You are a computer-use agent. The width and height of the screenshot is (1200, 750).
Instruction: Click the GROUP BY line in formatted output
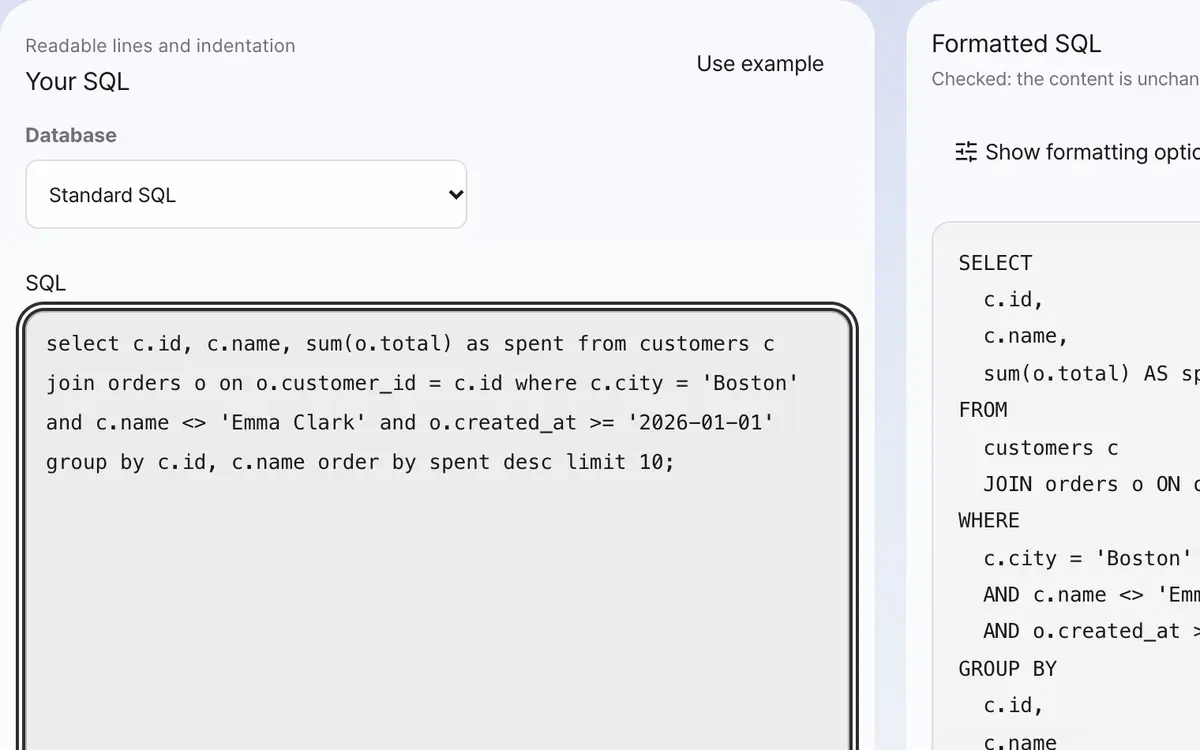point(1008,669)
